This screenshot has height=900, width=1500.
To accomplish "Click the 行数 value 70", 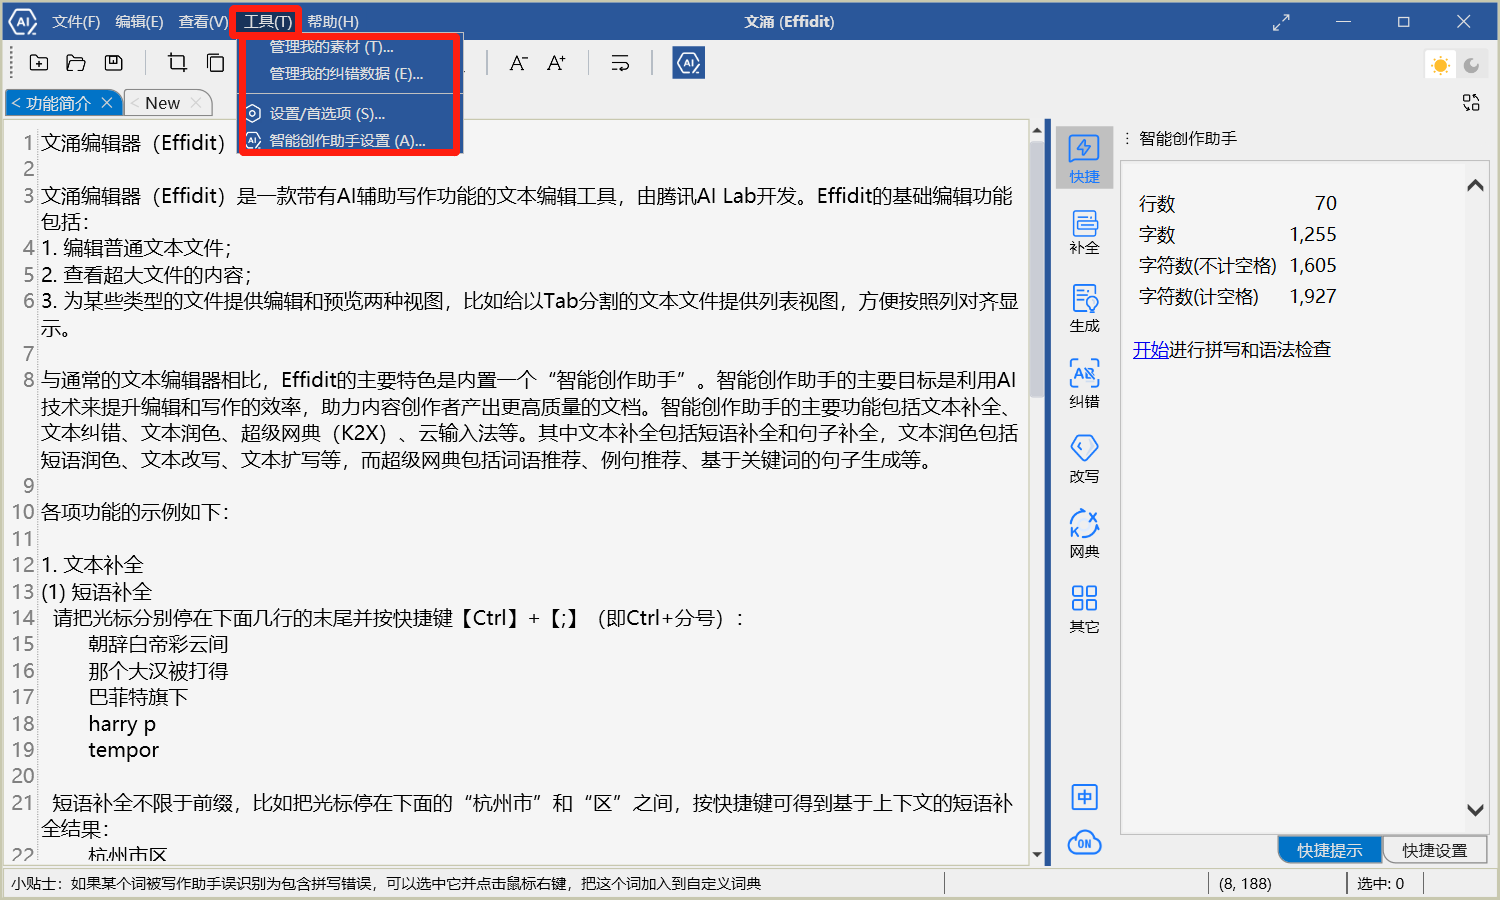I will [x=1325, y=204].
